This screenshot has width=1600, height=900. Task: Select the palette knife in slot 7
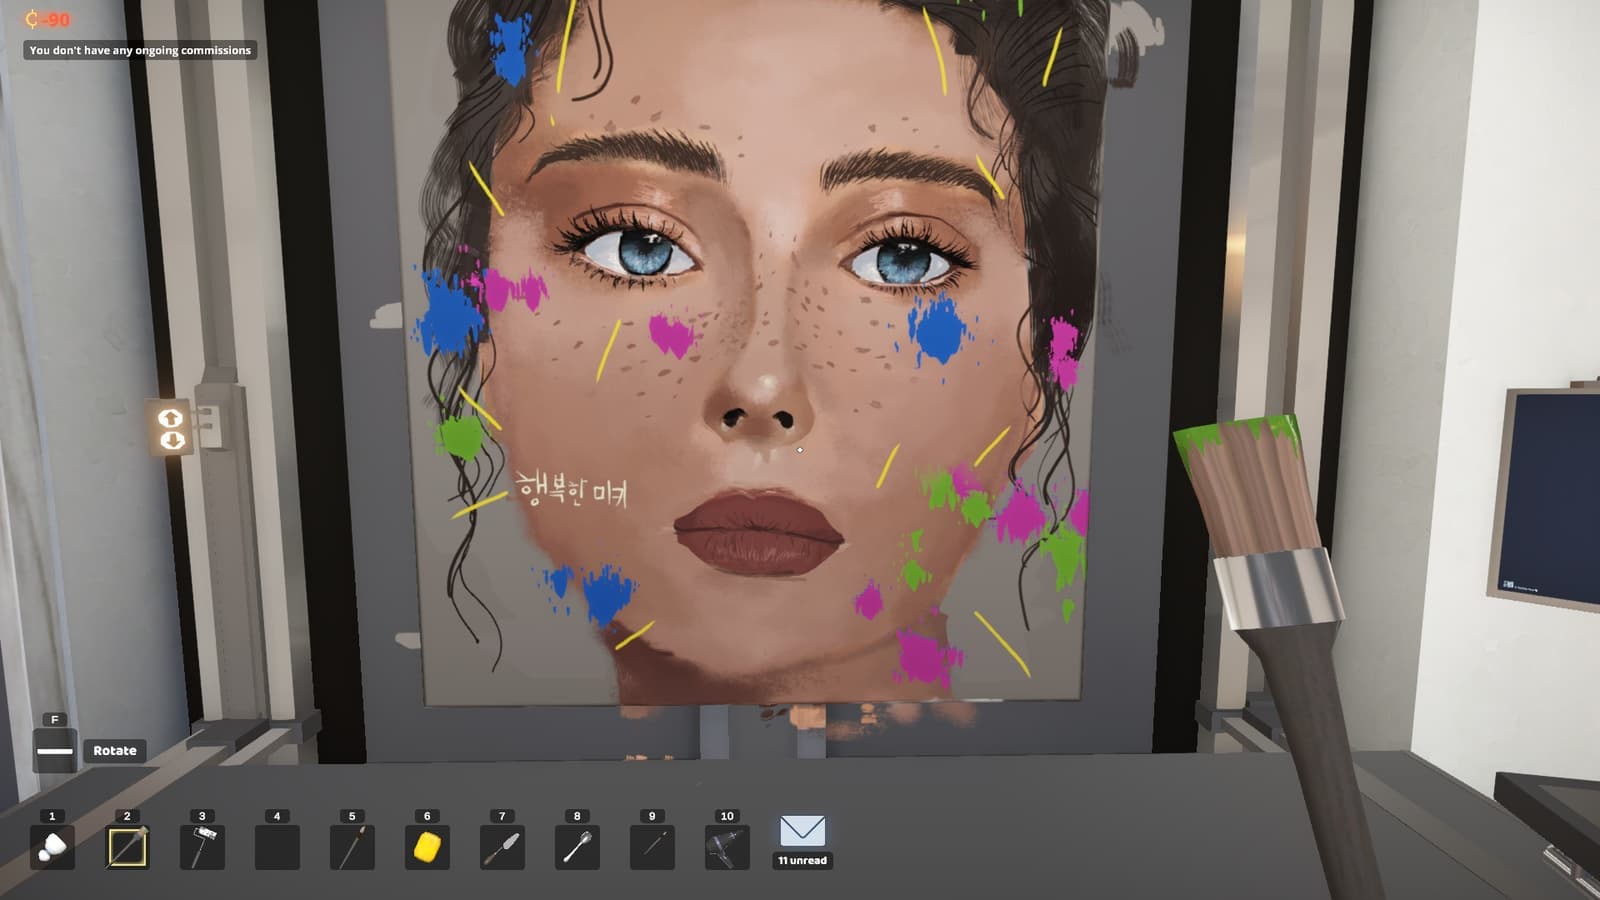pos(502,846)
